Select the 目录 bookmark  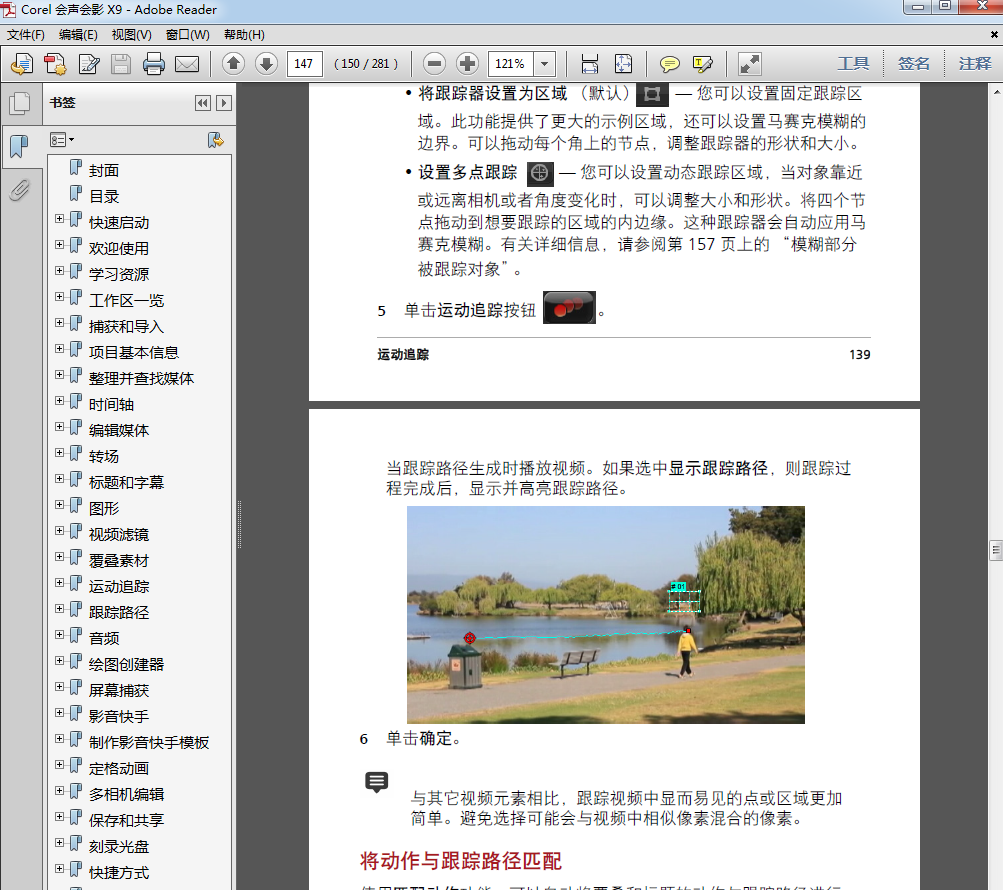click(x=104, y=197)
